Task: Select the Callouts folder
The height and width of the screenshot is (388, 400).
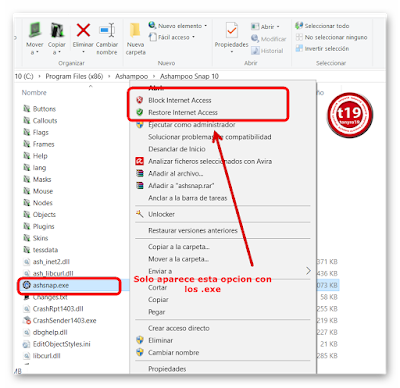Action: pos(40,120)
